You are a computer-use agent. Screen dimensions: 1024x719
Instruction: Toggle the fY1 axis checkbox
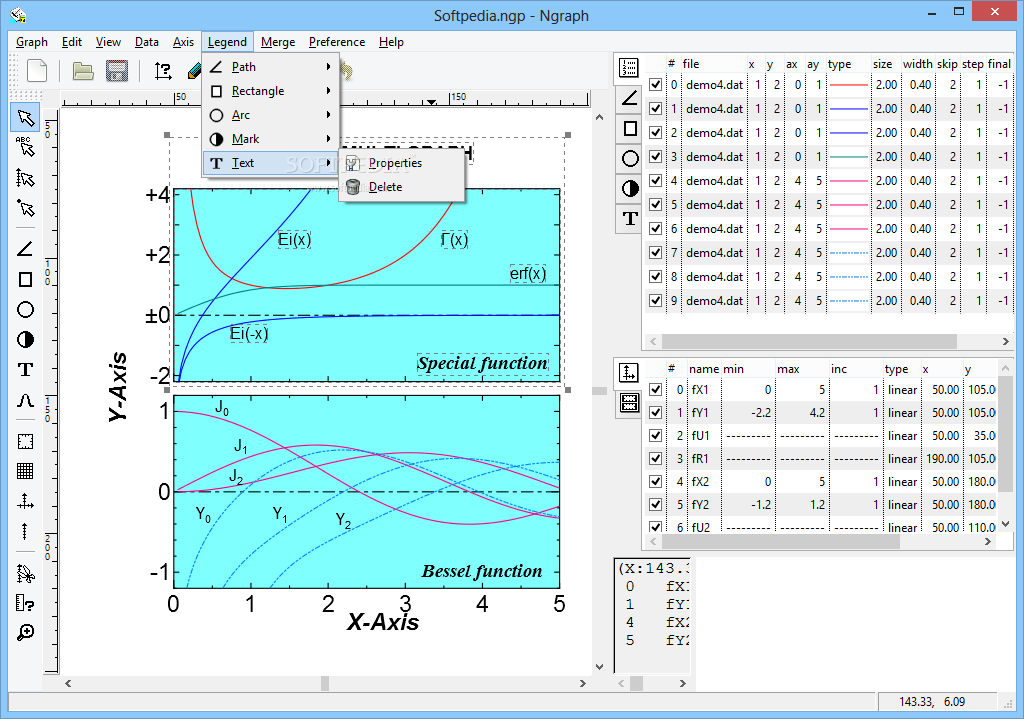655,413
